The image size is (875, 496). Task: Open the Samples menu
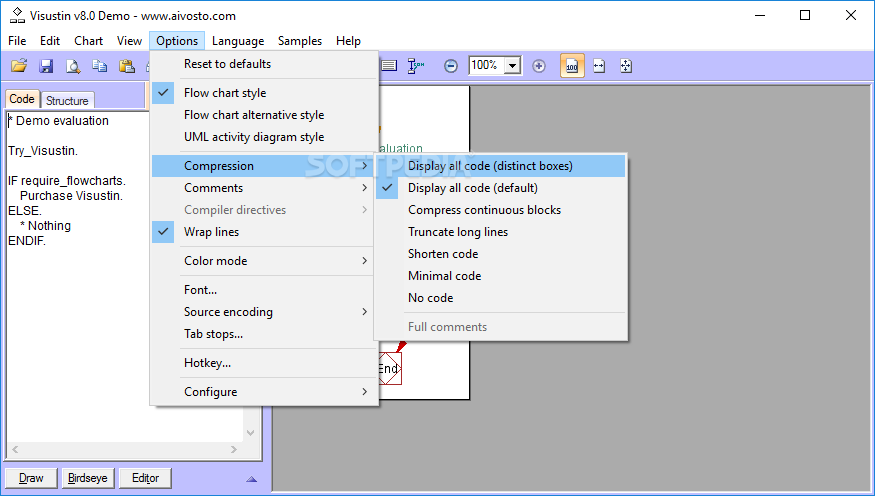(300, 41)
